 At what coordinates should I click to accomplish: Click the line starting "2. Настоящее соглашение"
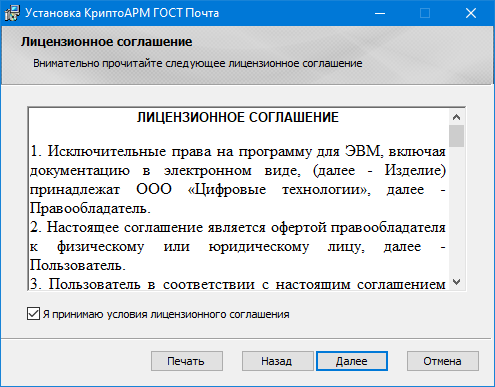pyautogui.click(x=238, y=228)
